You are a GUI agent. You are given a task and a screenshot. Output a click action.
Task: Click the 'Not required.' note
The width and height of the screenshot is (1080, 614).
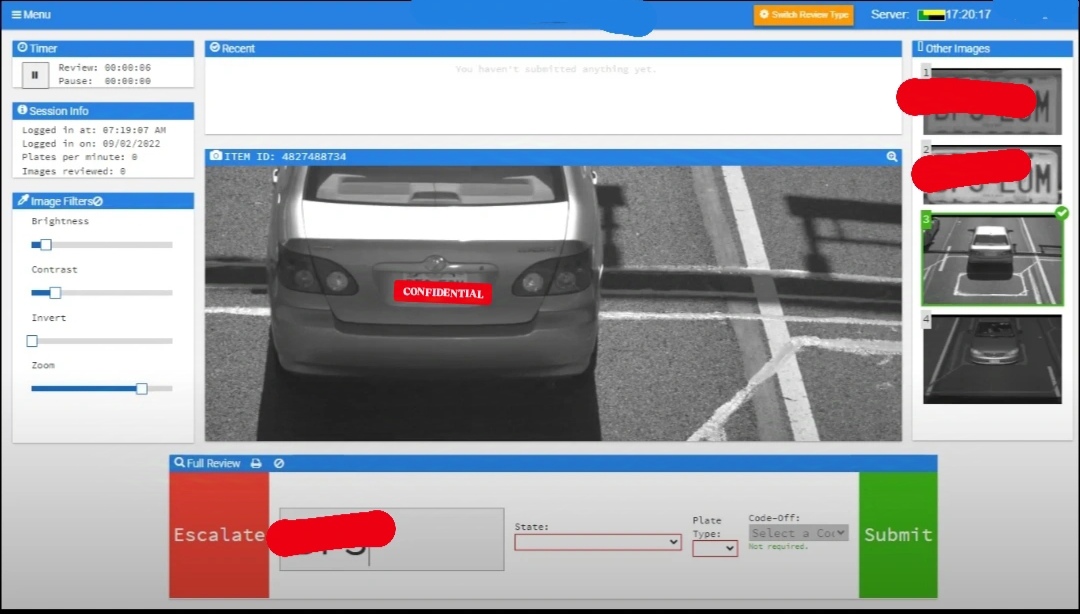778,546
